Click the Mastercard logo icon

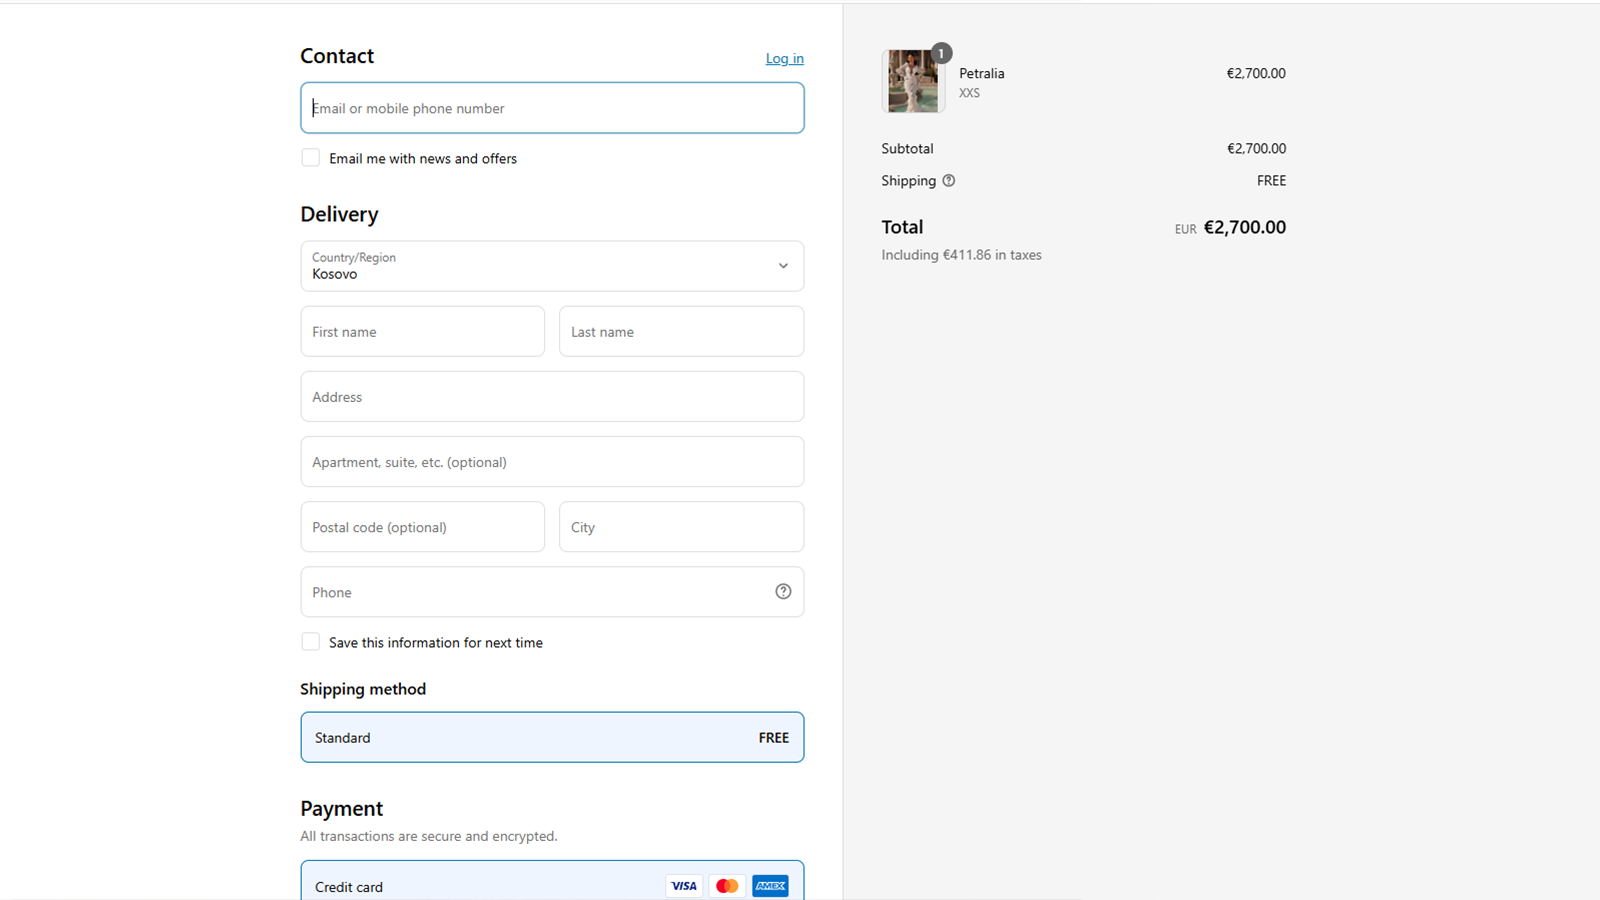tap(727, 886)
